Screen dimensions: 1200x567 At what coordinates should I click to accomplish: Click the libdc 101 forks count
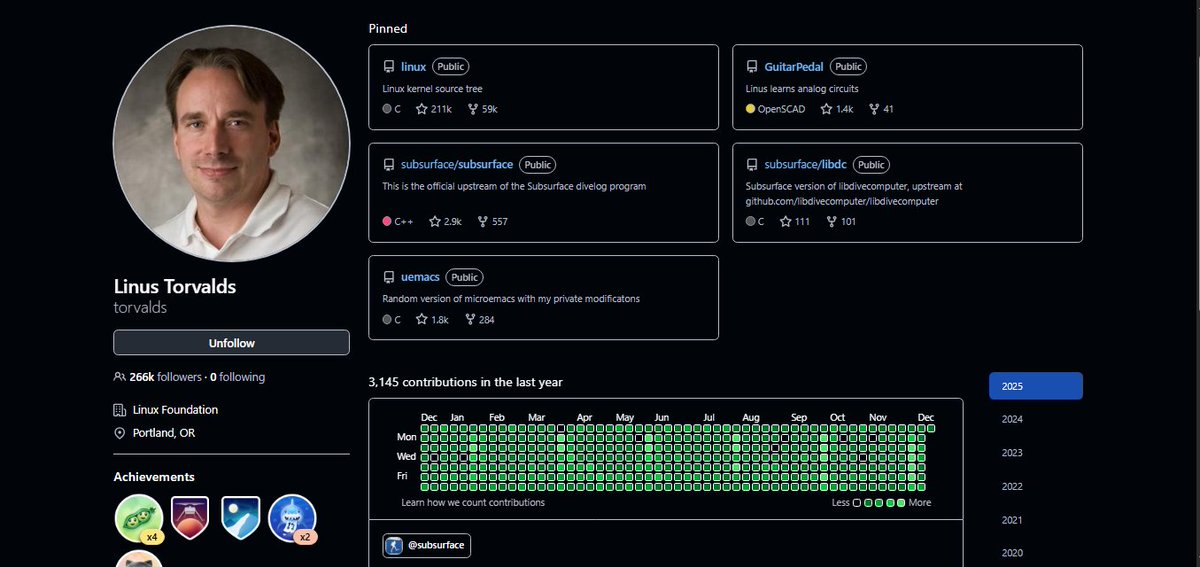point(841,221)
